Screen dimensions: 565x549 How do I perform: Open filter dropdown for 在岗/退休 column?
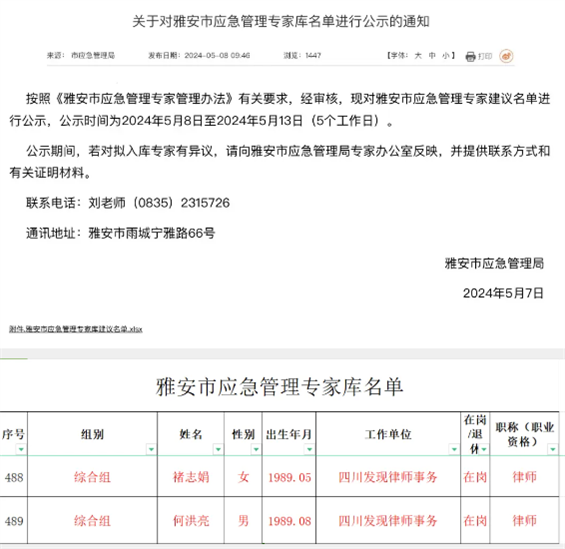[x=484, y=449]
